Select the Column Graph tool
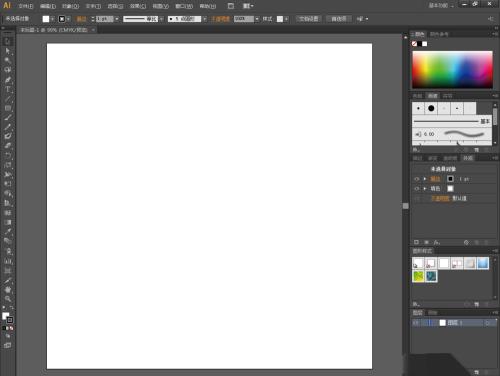500x376 pixels. pos(8,261)
